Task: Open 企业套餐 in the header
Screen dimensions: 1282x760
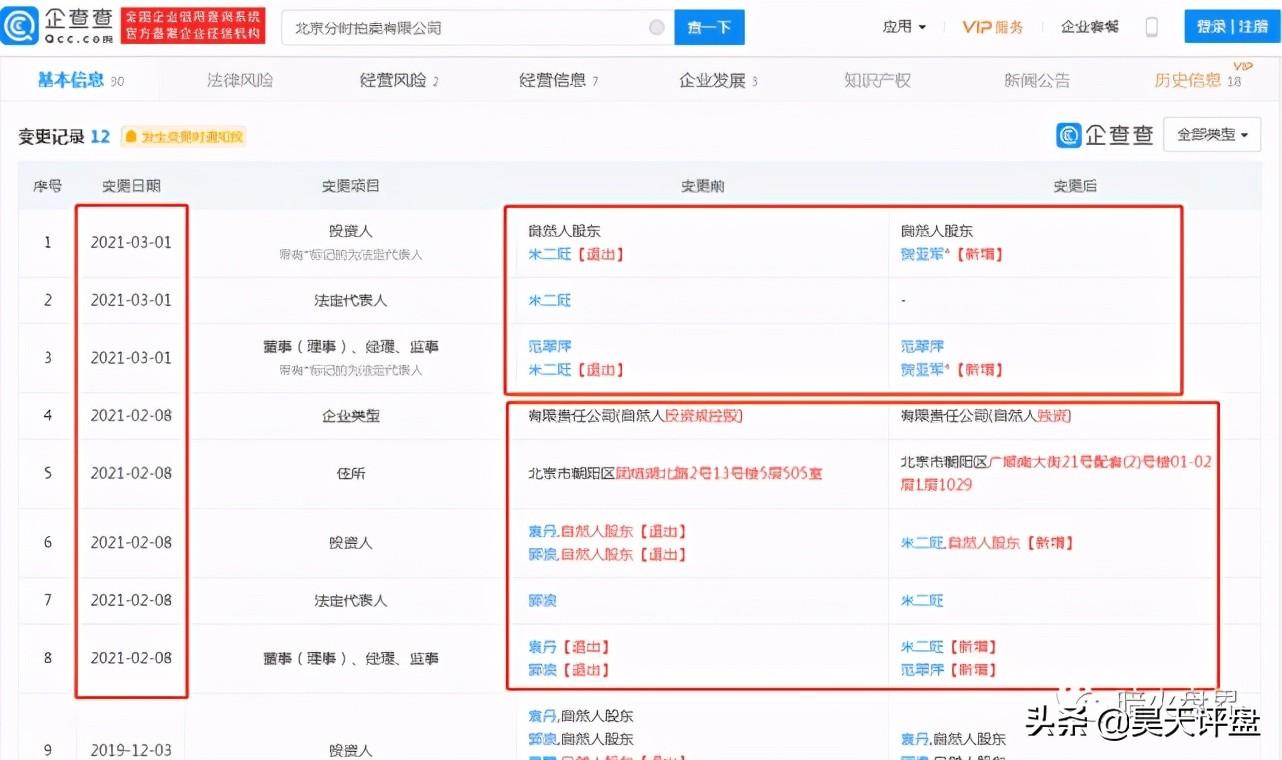Action: tap(1090, 27)
